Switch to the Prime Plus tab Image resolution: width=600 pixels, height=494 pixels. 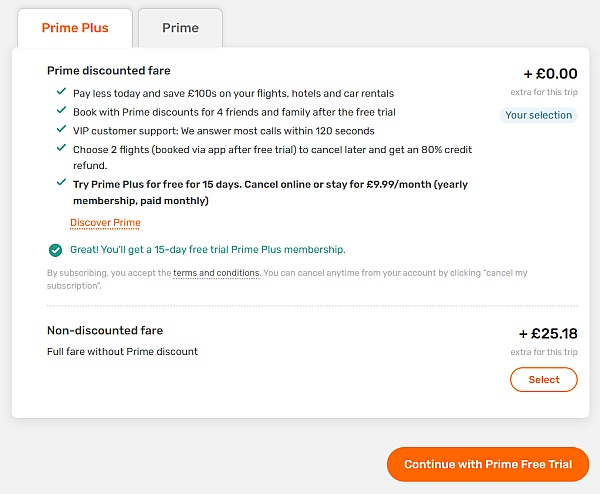tap(75, 28)
